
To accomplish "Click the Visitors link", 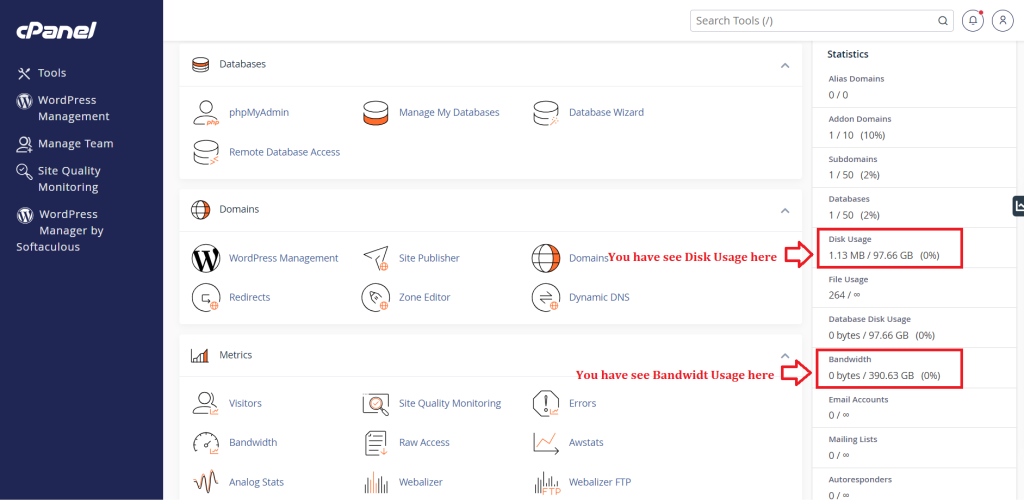I will [x=246, y=403].
